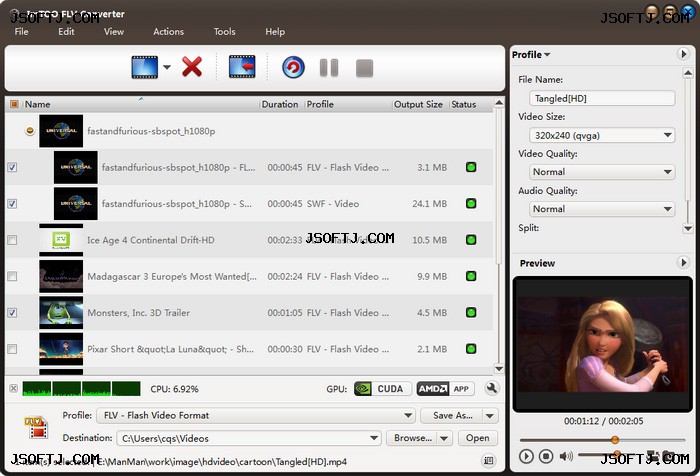Image resolution: width=700 pixels, height=476 pixels.
Task: Open the Browse arrow dropdown
Action: pyautogui.click(x=444, y=438)
